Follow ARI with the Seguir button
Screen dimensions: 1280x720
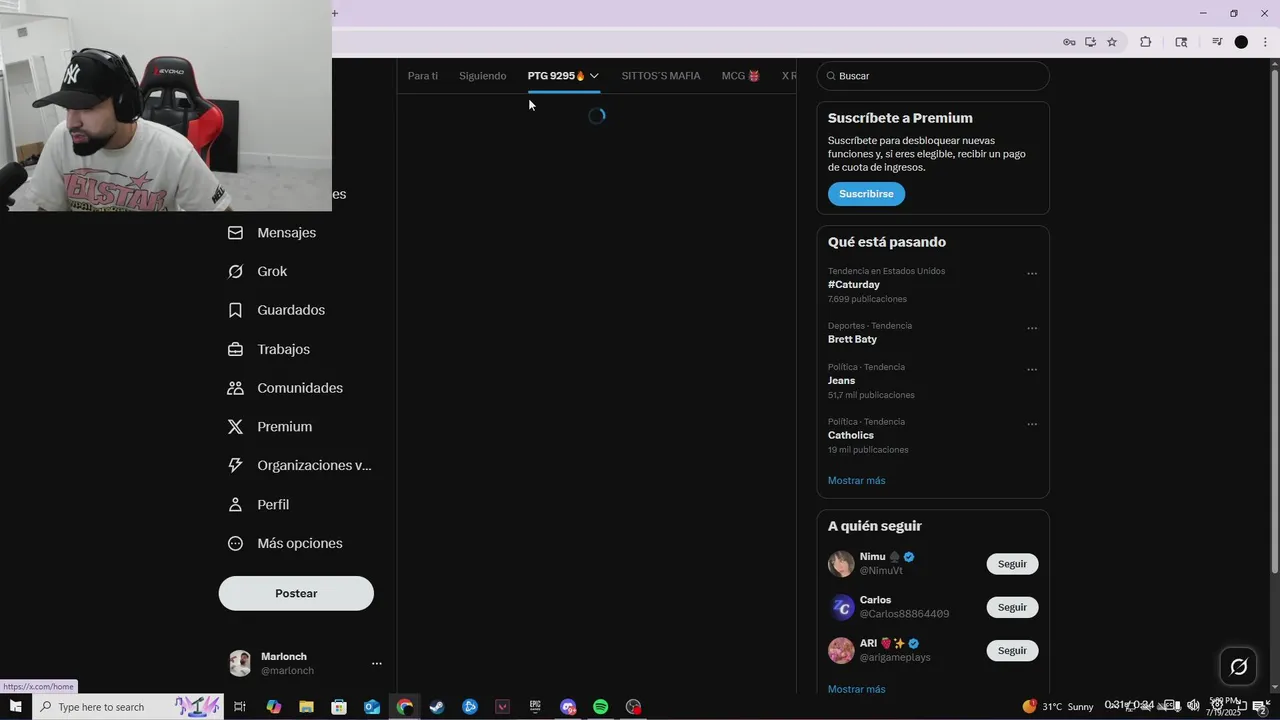click(x=1012, y=650)
